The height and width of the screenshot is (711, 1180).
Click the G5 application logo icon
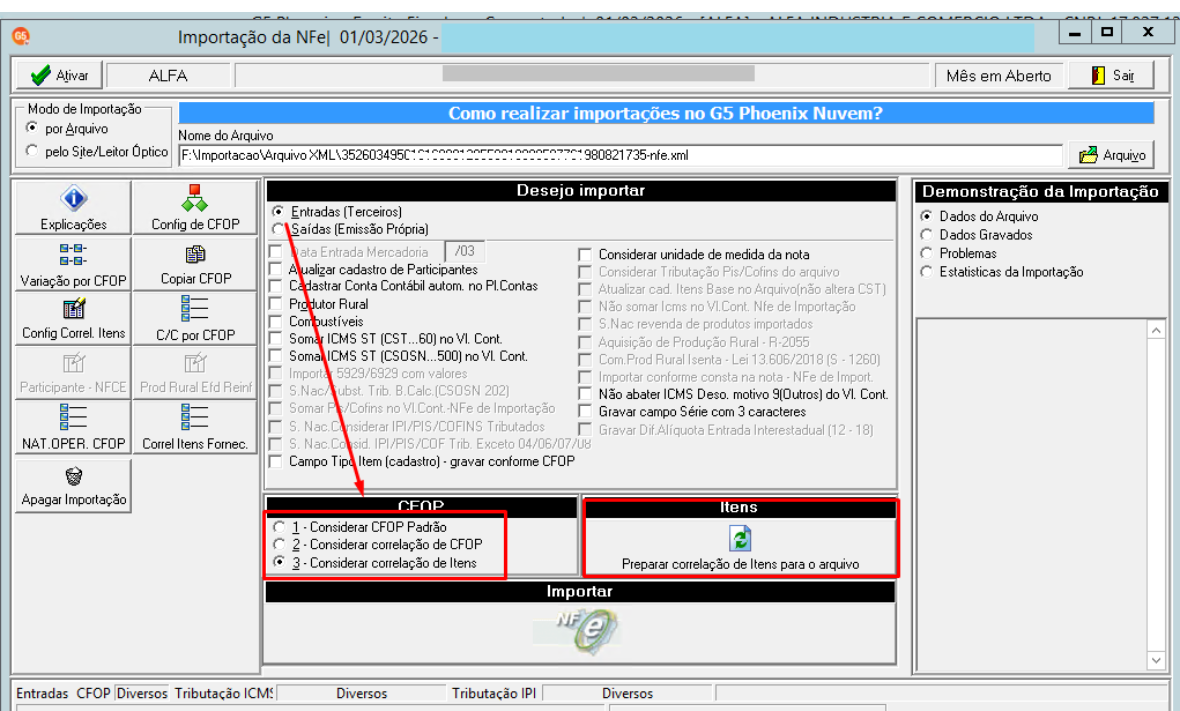(21, 36)
